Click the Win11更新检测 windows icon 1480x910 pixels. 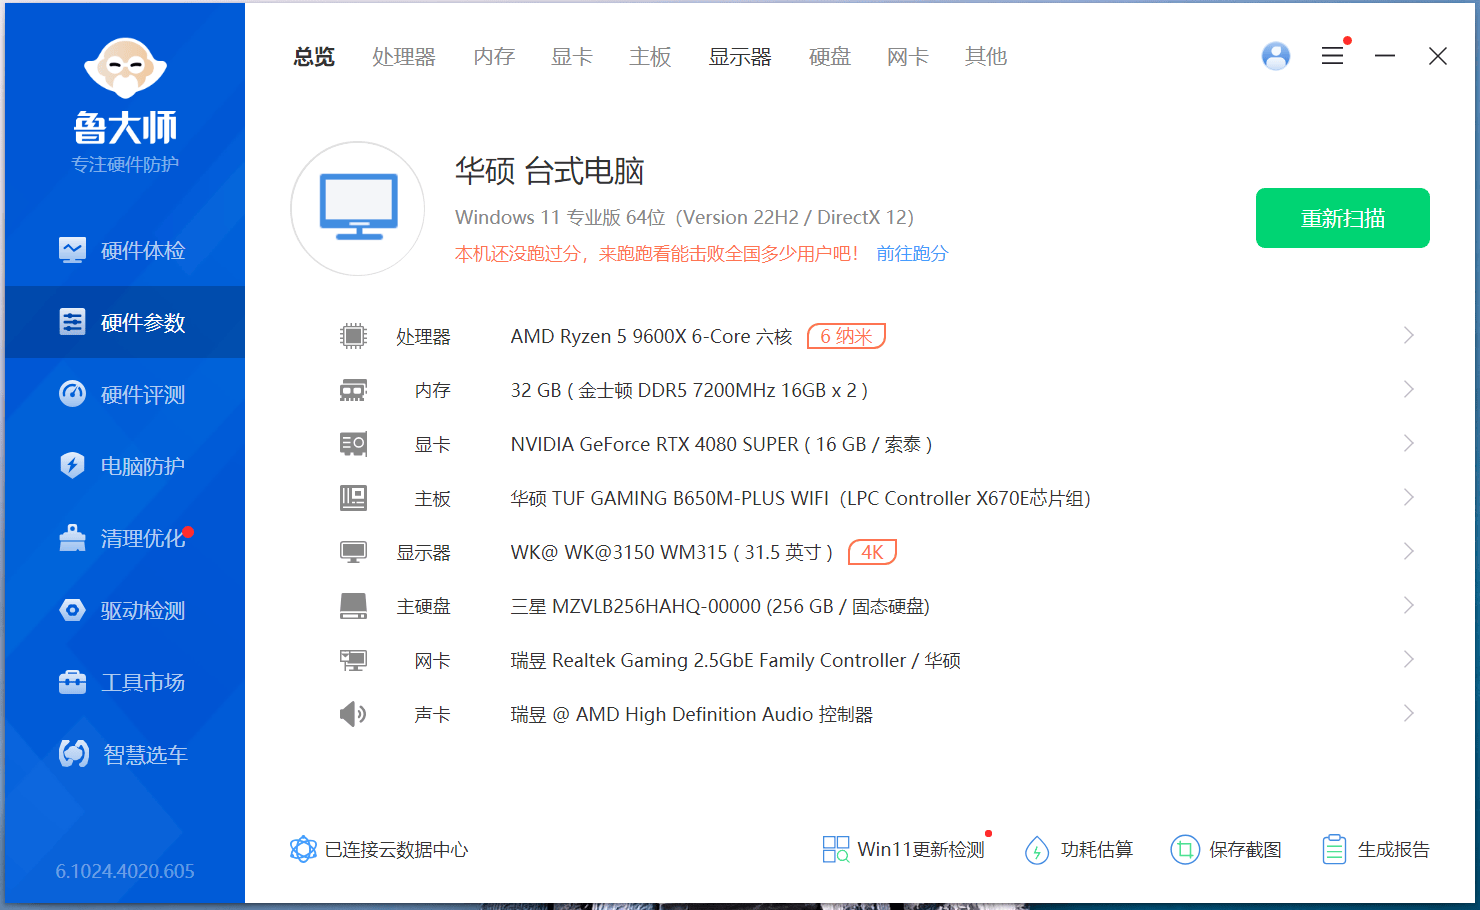(836, 849)
